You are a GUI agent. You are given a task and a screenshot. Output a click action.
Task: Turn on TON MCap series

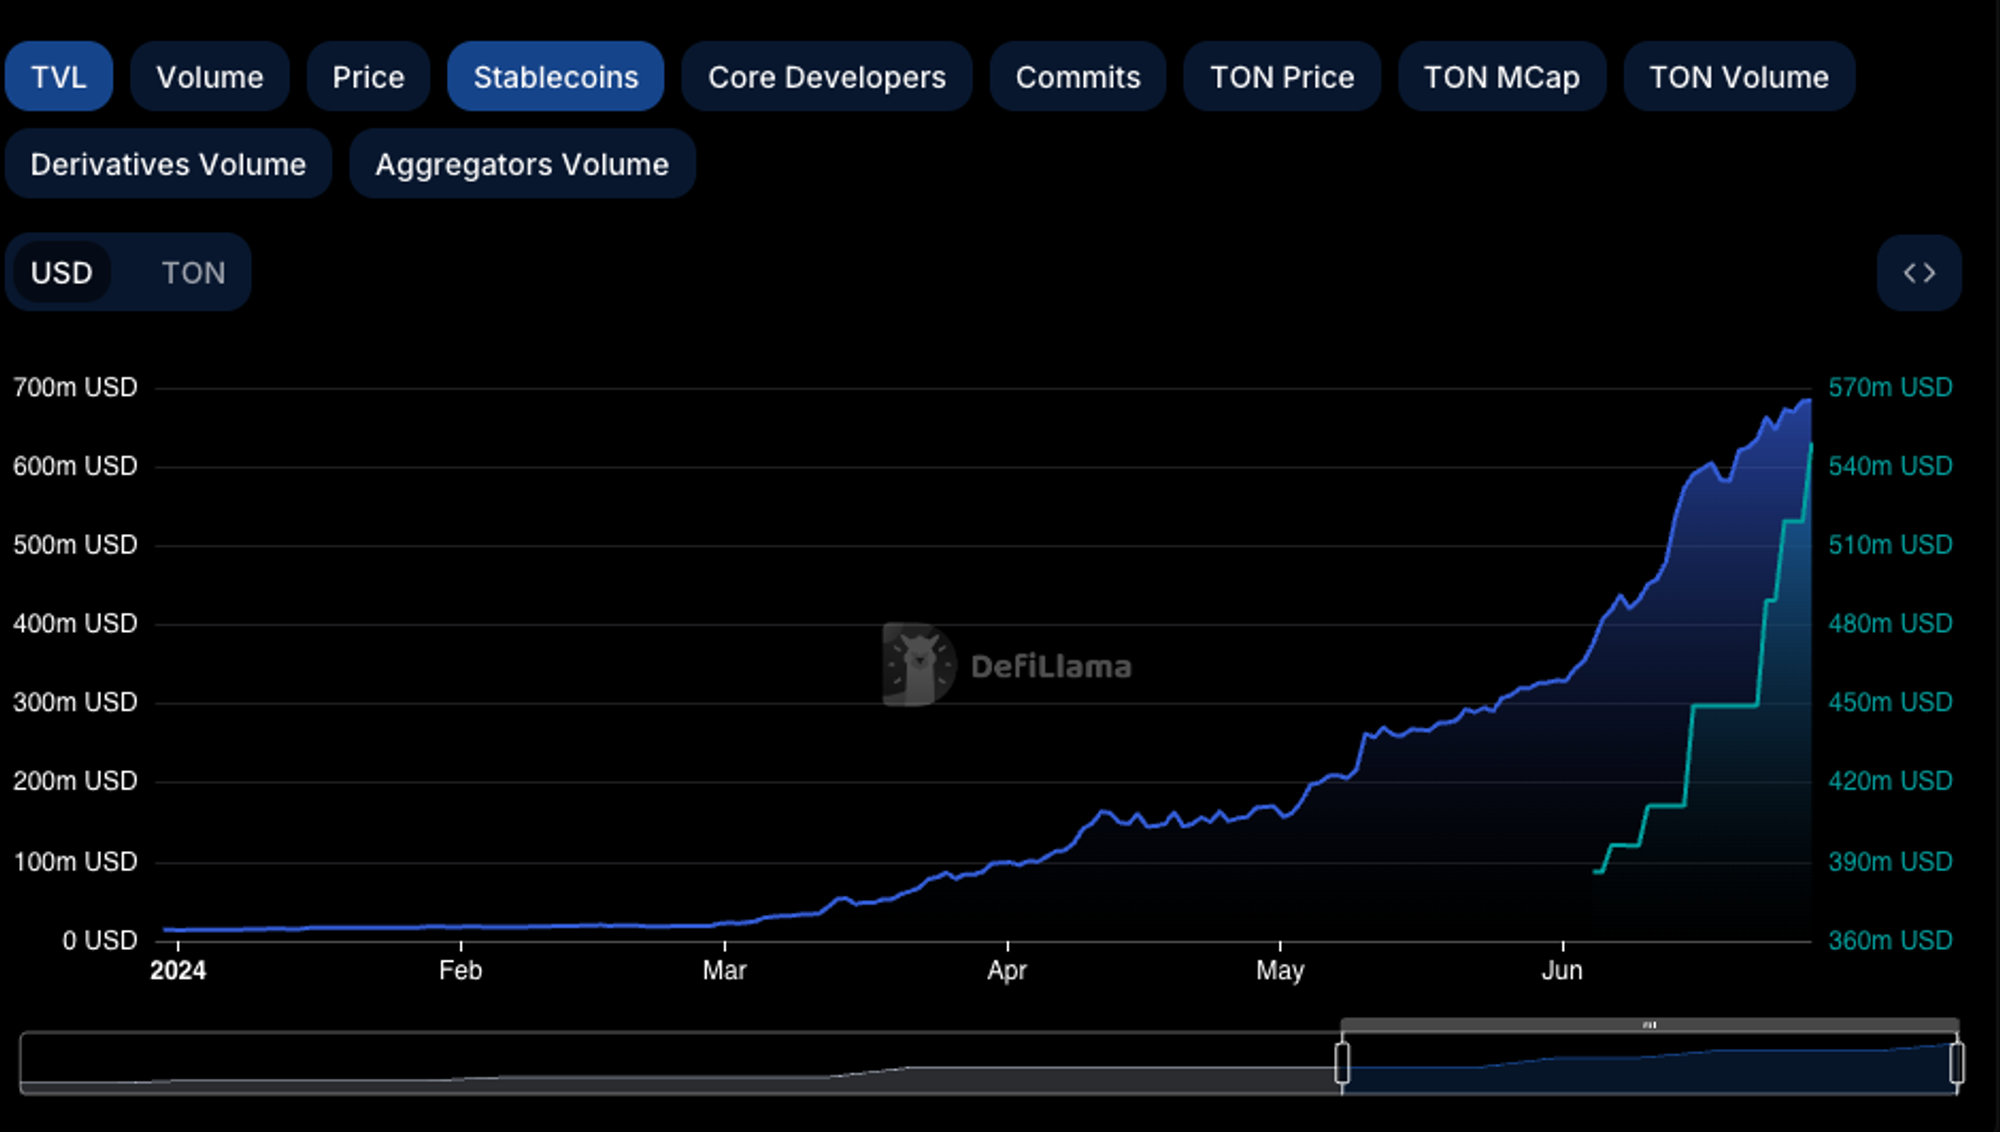coord(1501,77)
